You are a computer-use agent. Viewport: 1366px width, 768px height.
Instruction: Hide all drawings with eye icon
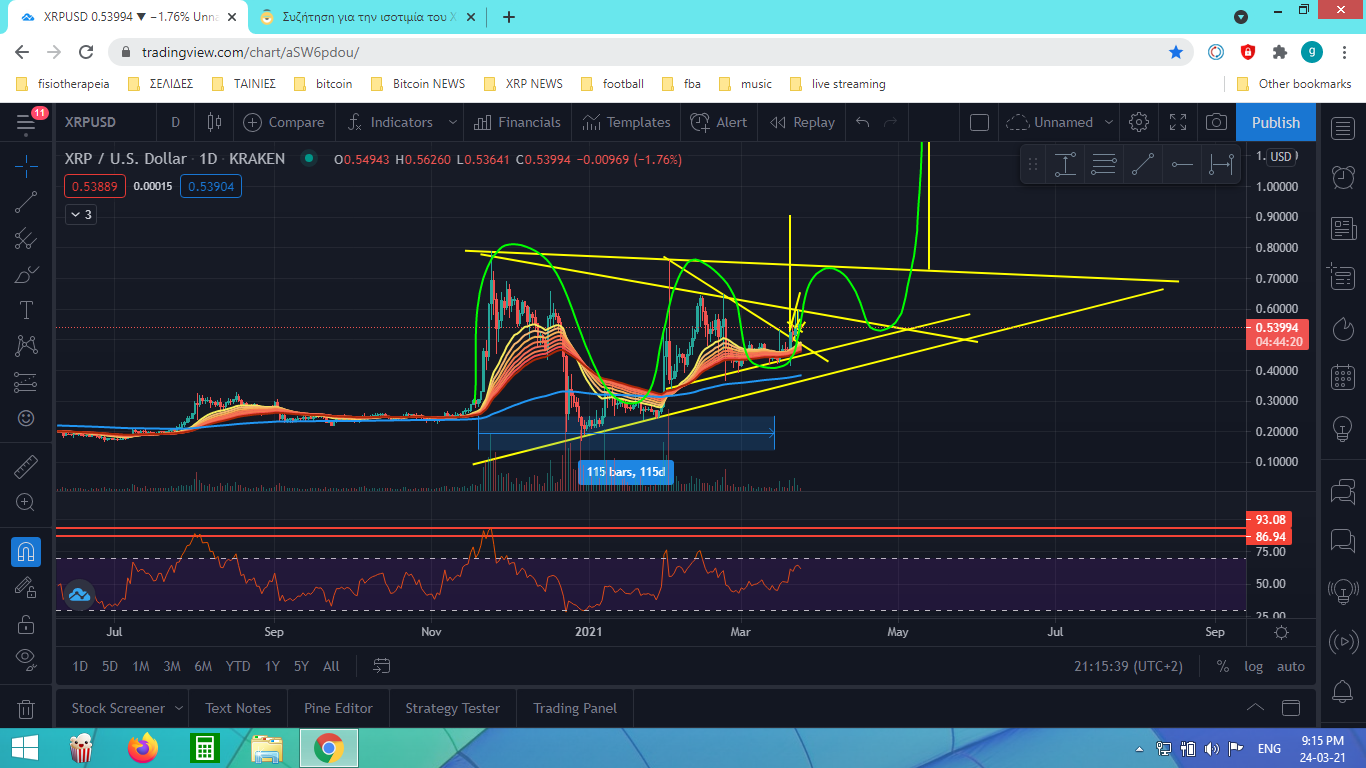[x=26, y=658]
